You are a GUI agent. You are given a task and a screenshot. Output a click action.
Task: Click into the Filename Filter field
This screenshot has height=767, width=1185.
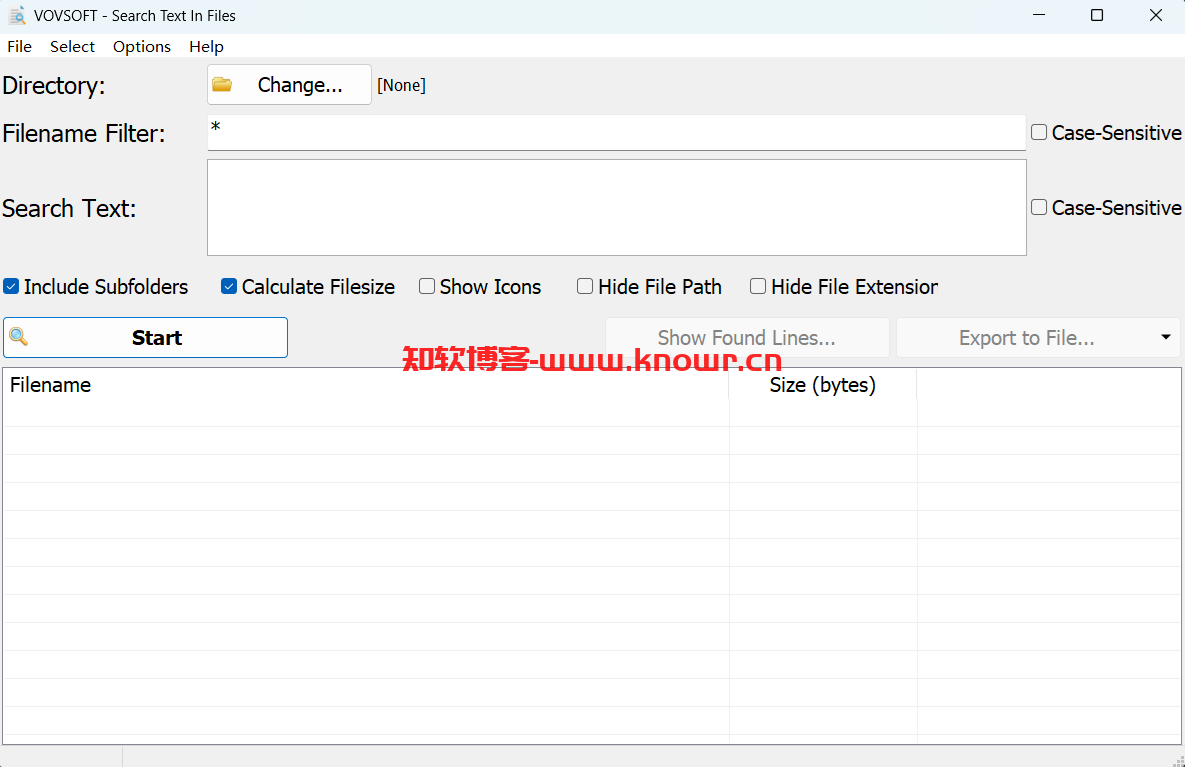(617, 132)
